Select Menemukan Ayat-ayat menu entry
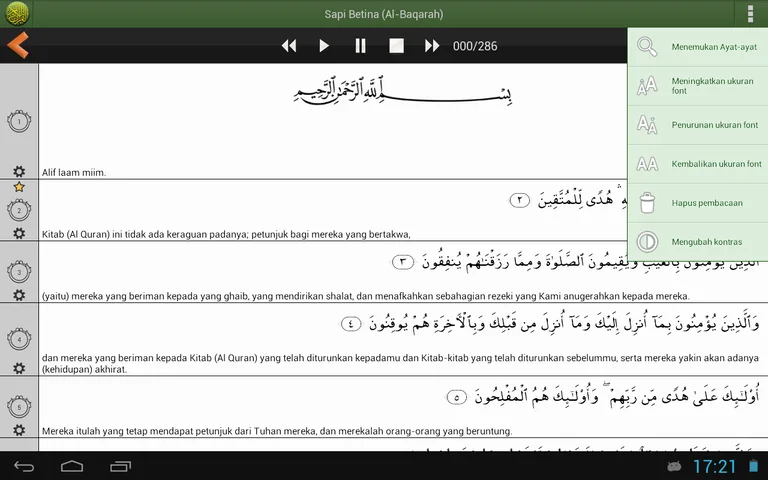Screen dimensions: 768x480 [697, 47]
